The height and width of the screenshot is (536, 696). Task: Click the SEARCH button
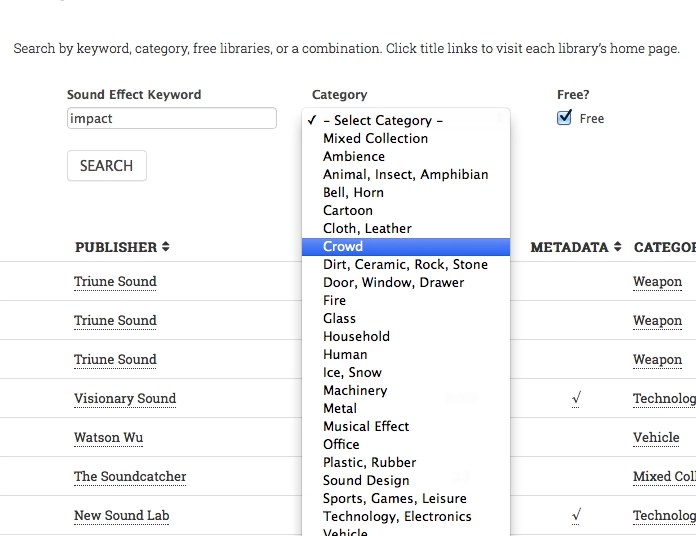point(107,166)
